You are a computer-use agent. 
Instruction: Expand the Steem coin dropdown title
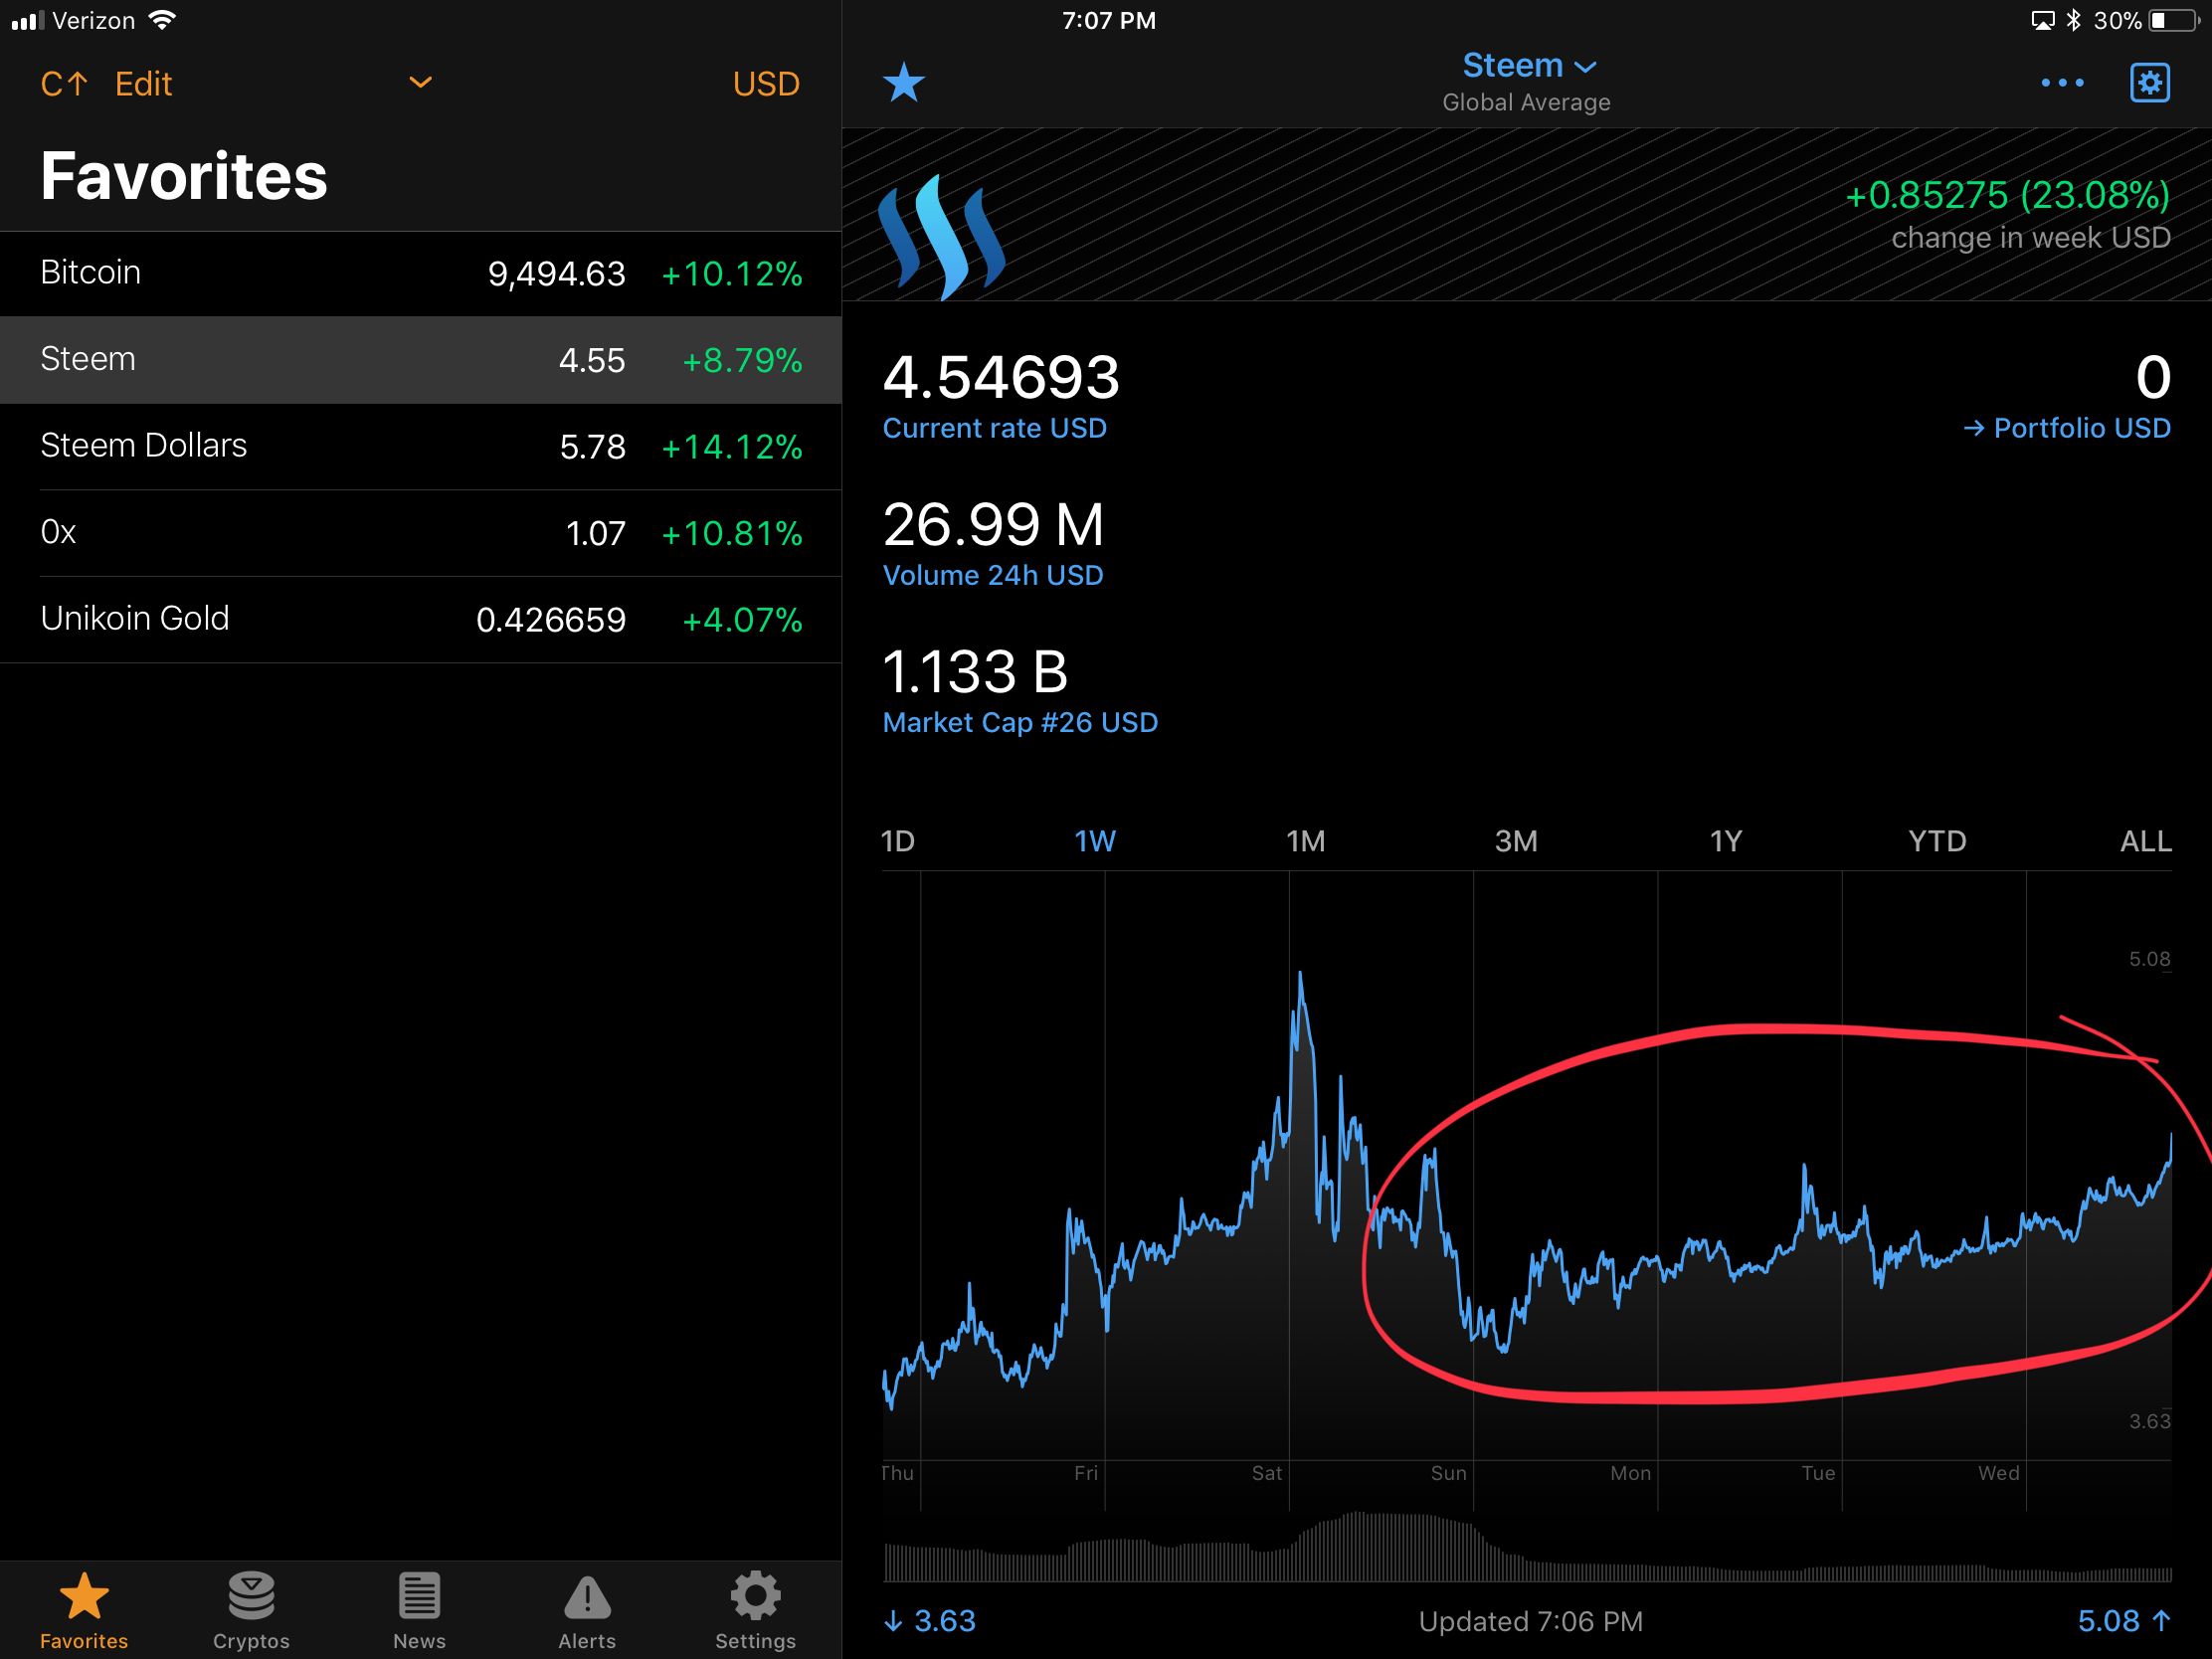tap(1527, 66)
